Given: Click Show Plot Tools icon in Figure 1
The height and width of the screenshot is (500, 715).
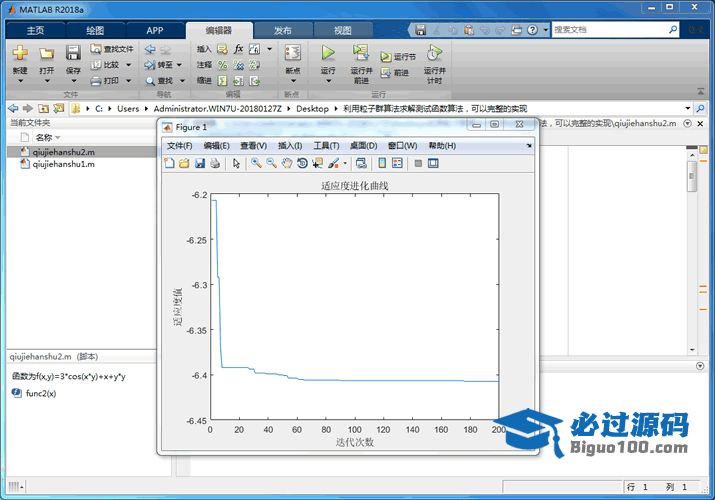Looking at the screenshot, I should (433, 163).
